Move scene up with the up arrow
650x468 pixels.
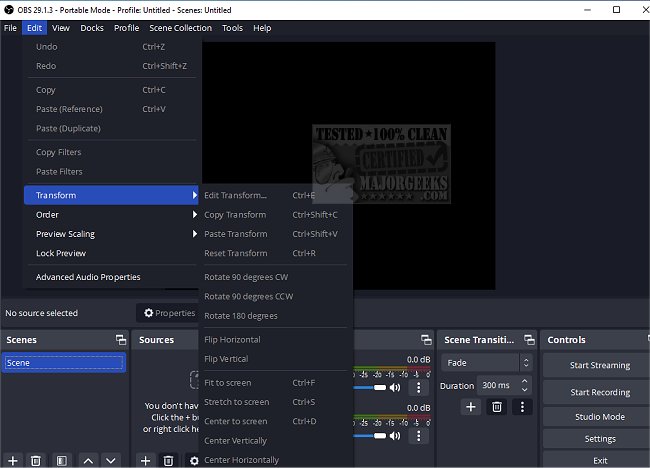point(88,461)
